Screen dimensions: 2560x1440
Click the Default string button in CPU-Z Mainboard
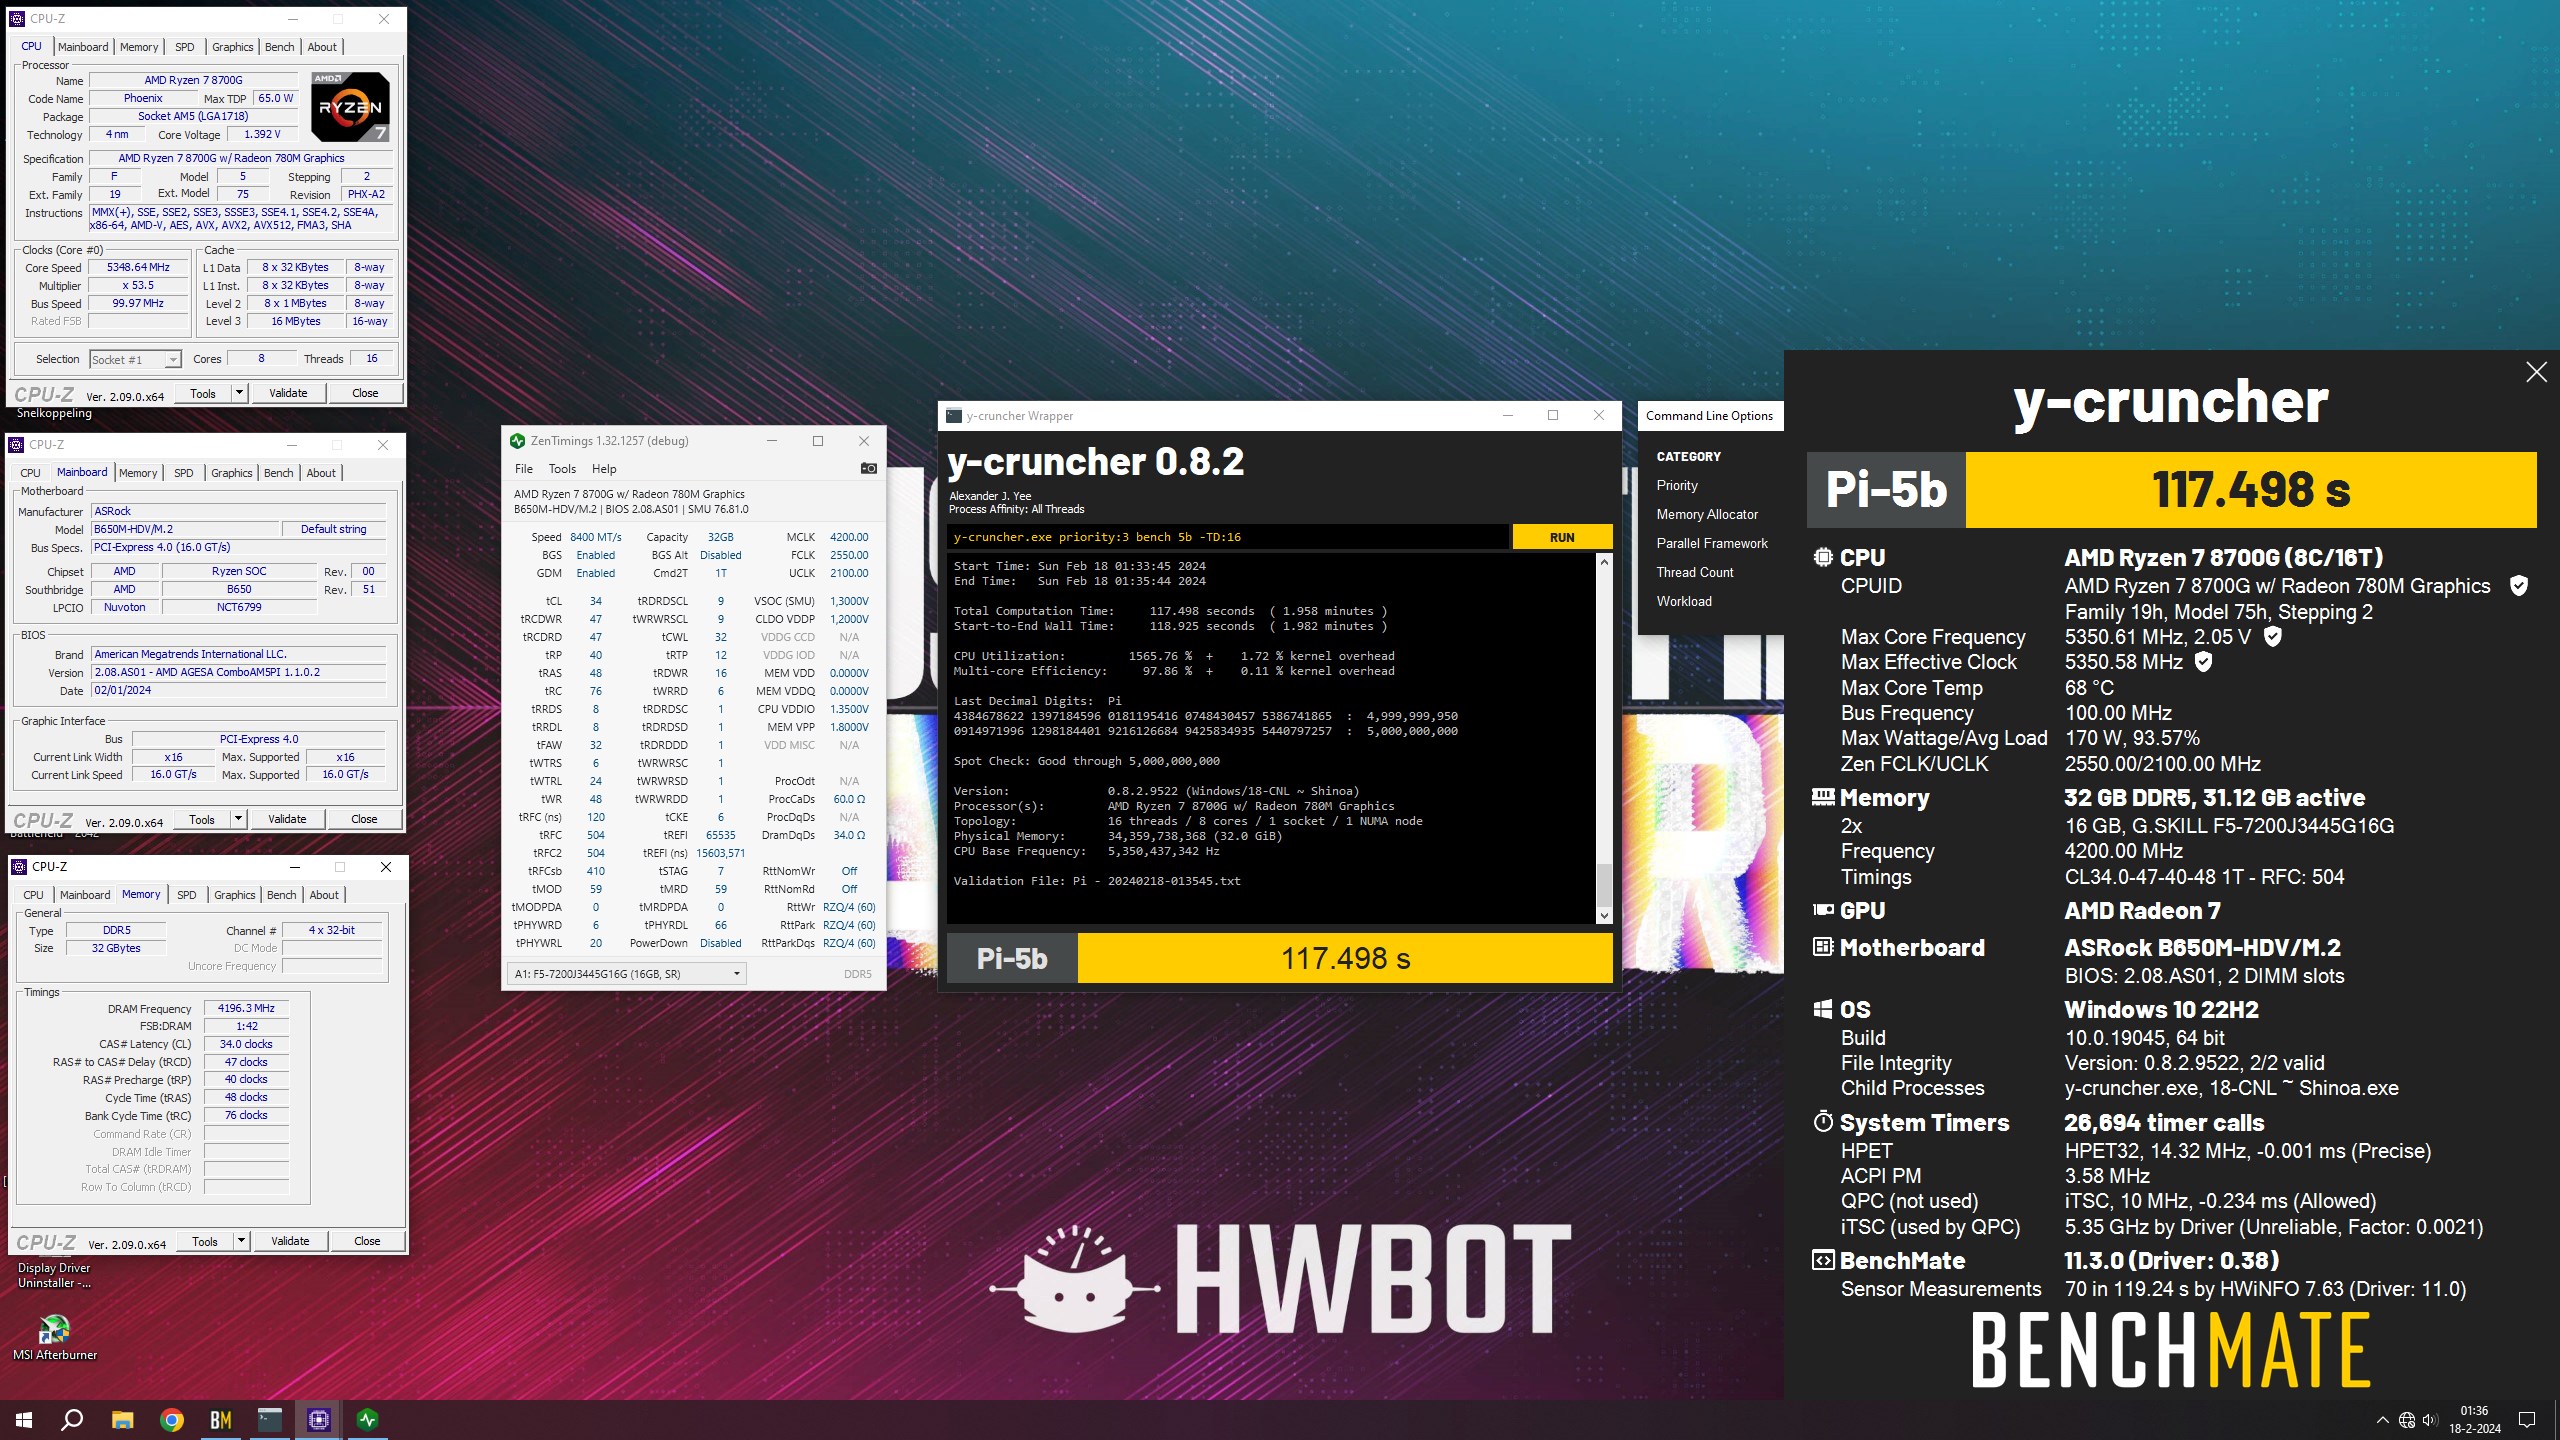(333, 529)
